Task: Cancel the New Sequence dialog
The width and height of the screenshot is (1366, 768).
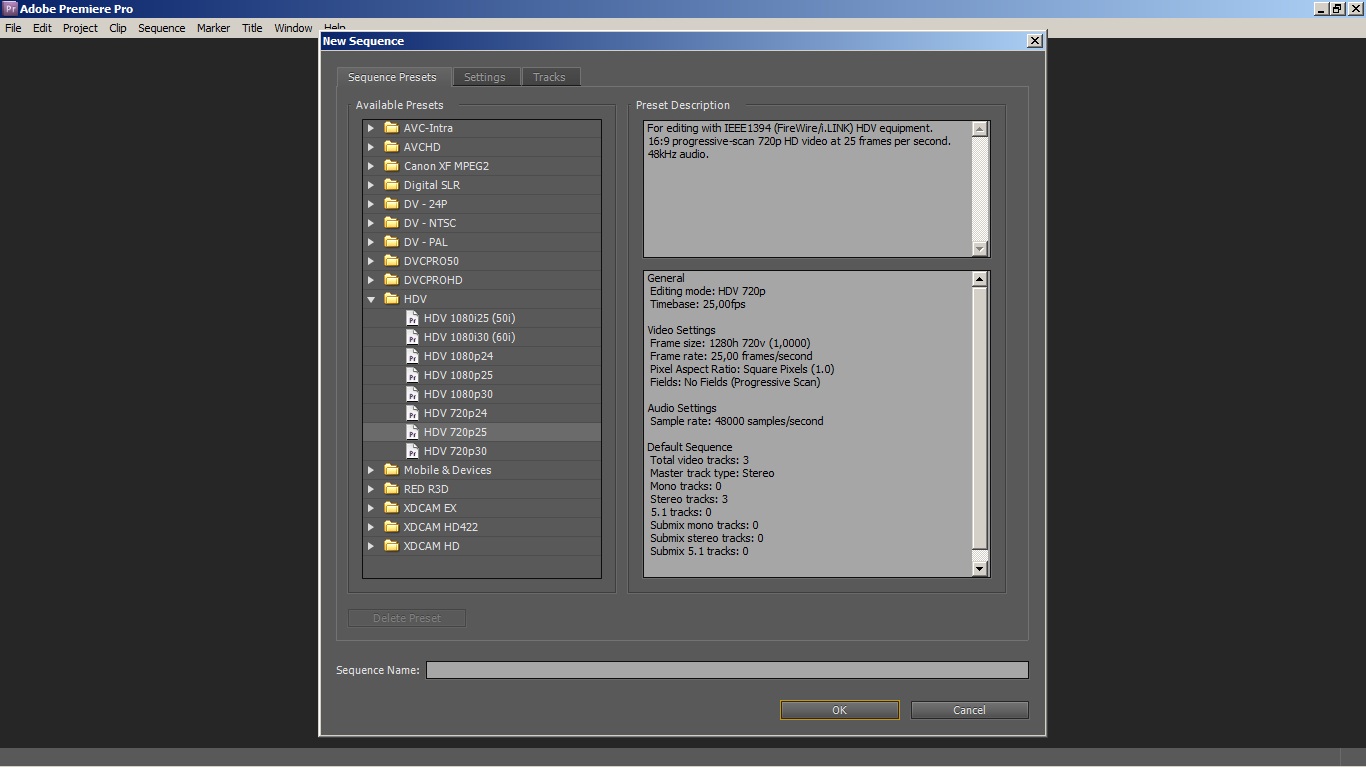Action: point(969,710)
